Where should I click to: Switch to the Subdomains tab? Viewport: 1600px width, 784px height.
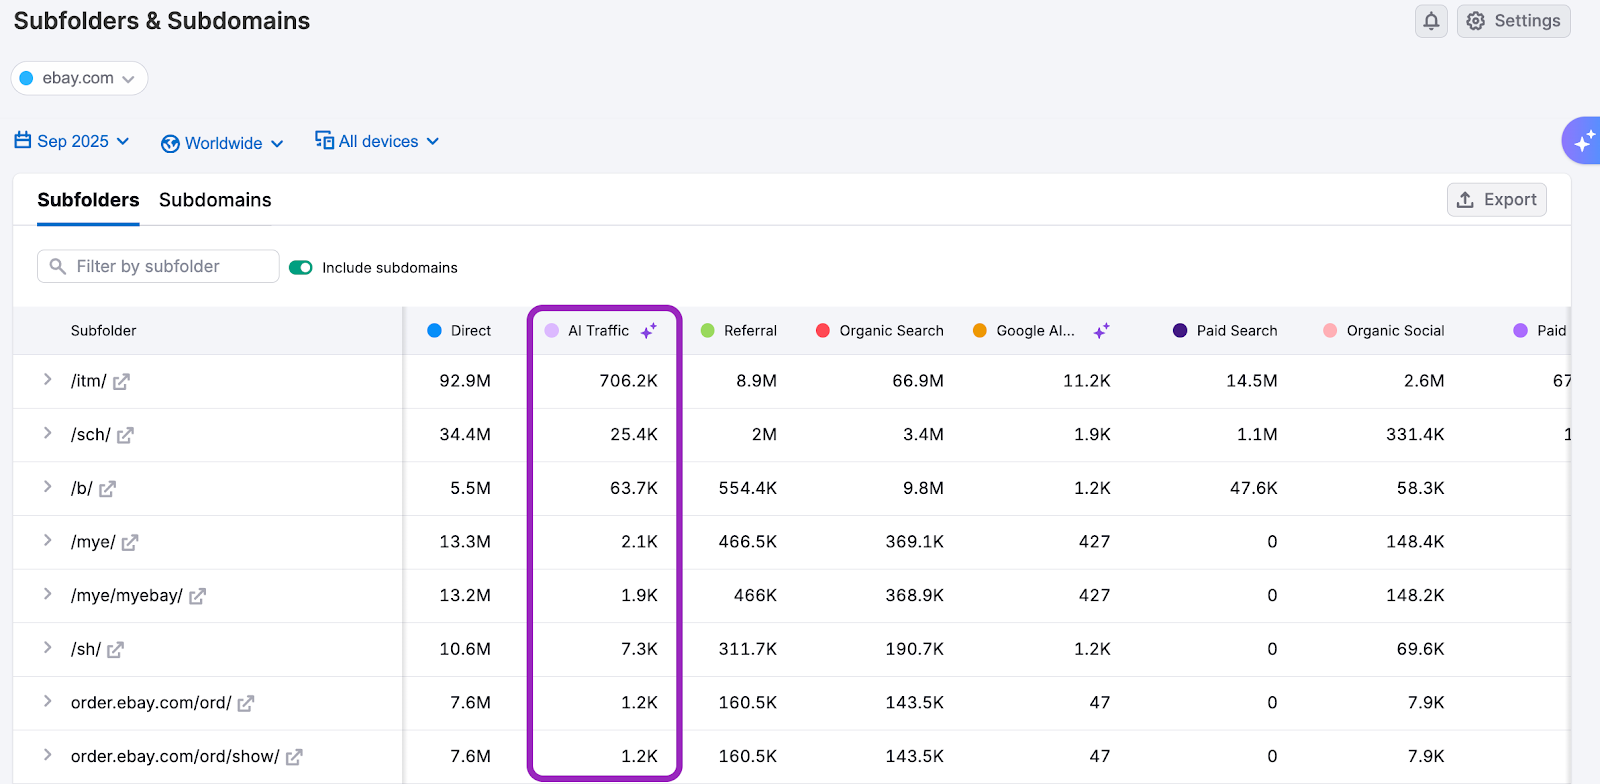(215, 200)
